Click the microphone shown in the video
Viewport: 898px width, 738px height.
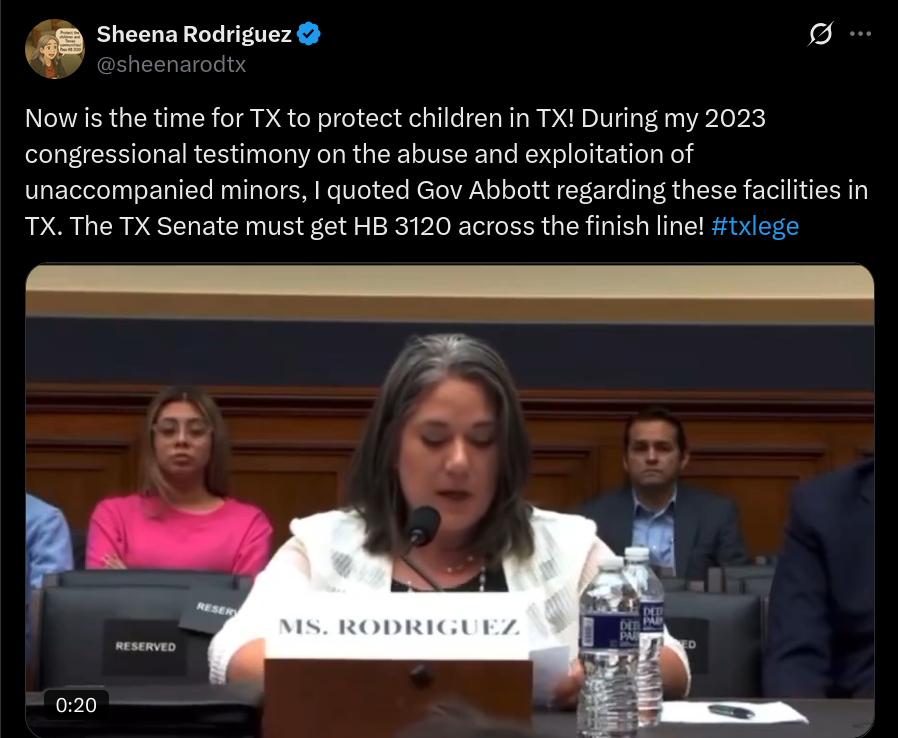[423, 526]
